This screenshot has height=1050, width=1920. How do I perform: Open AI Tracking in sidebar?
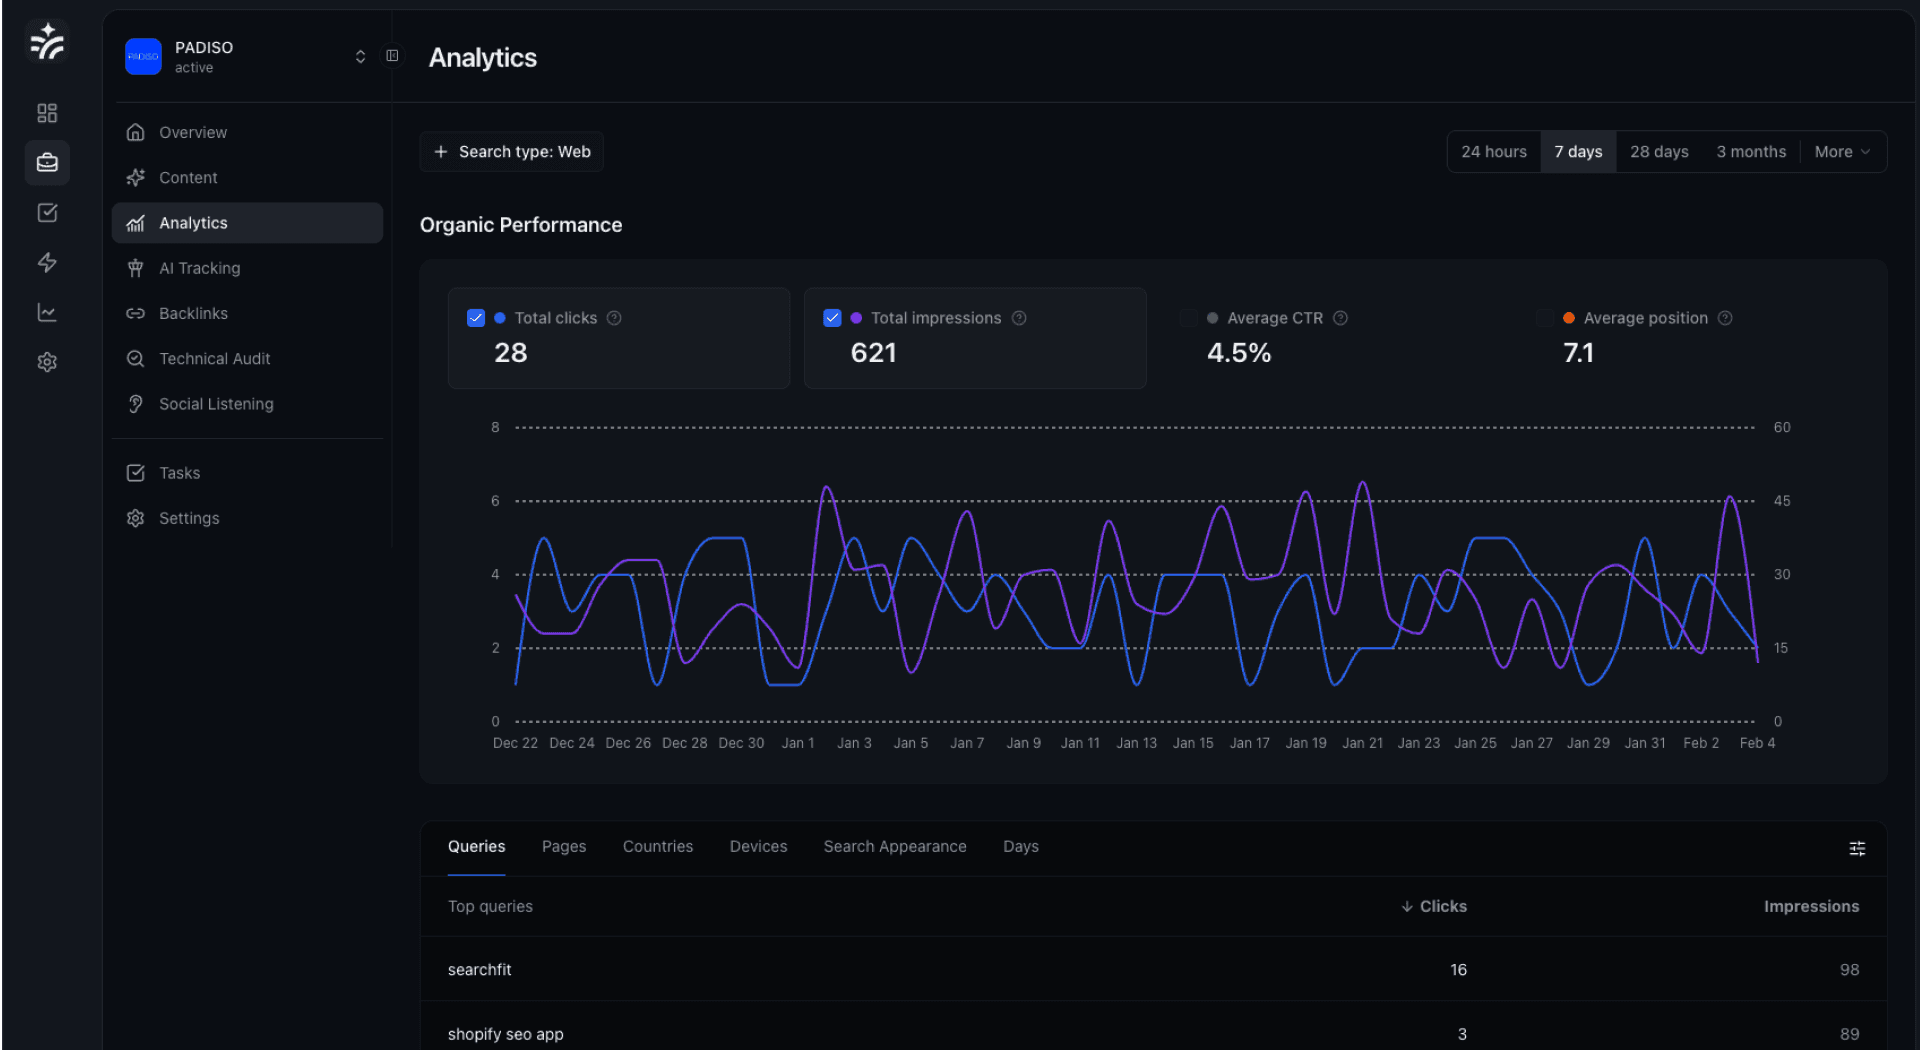247,268
